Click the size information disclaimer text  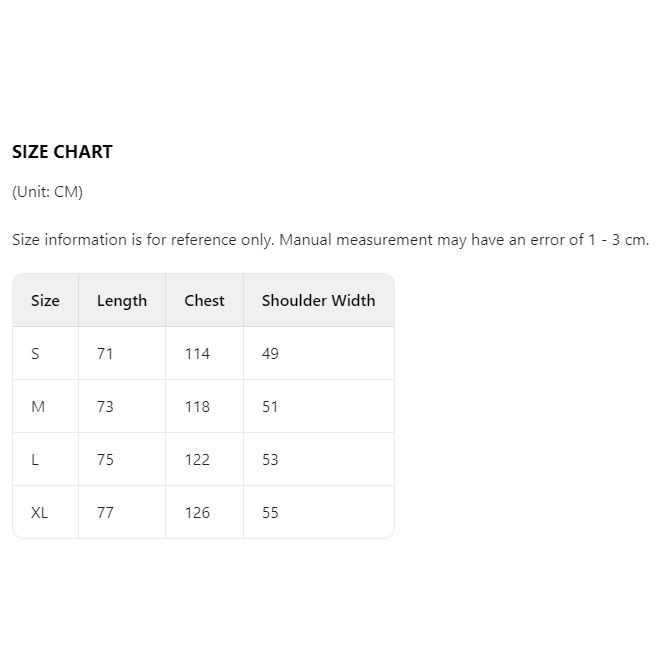[330, 240]
